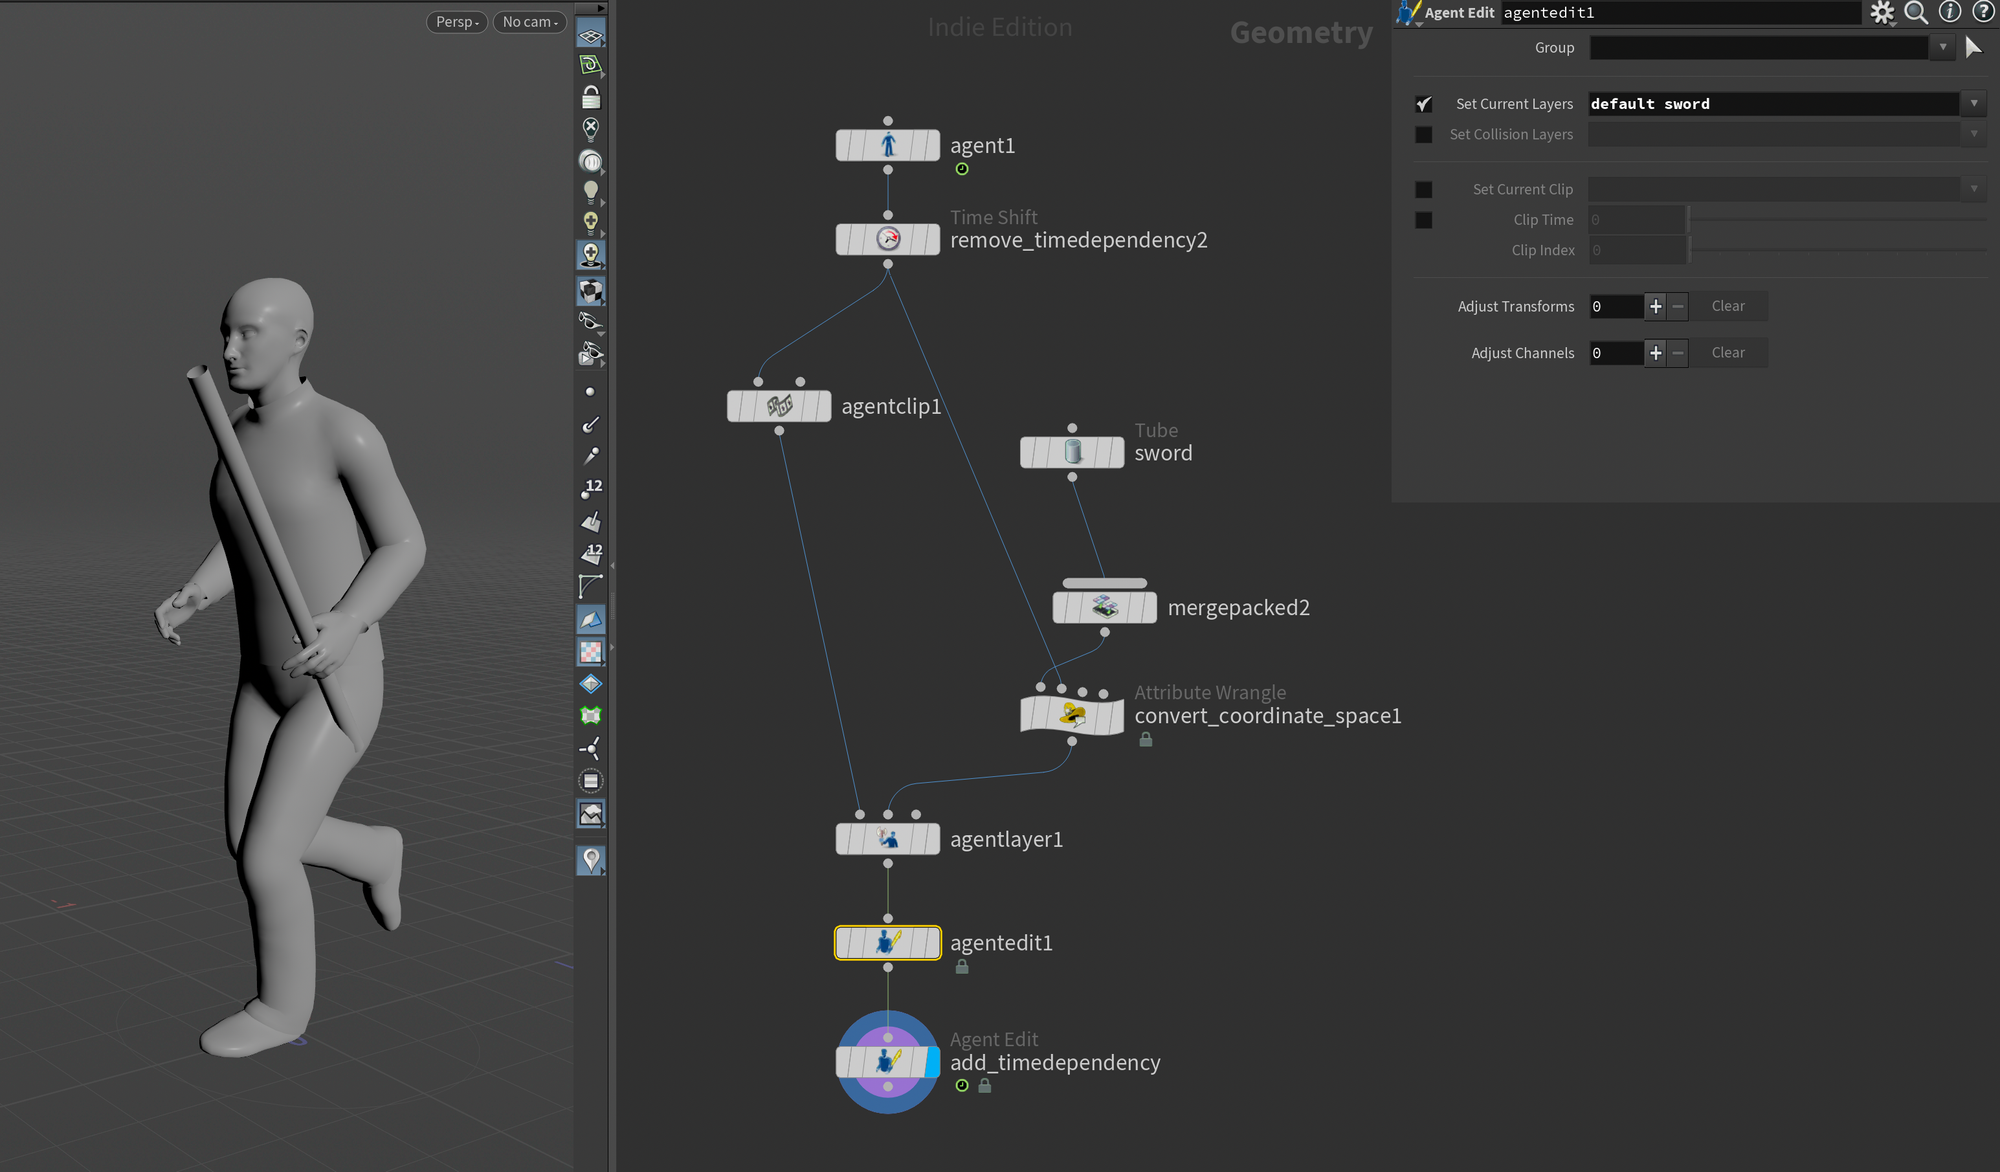Click the mergepacked2 node icon
This screenshot has height=1172, width=2000.
pos(1103,607)
